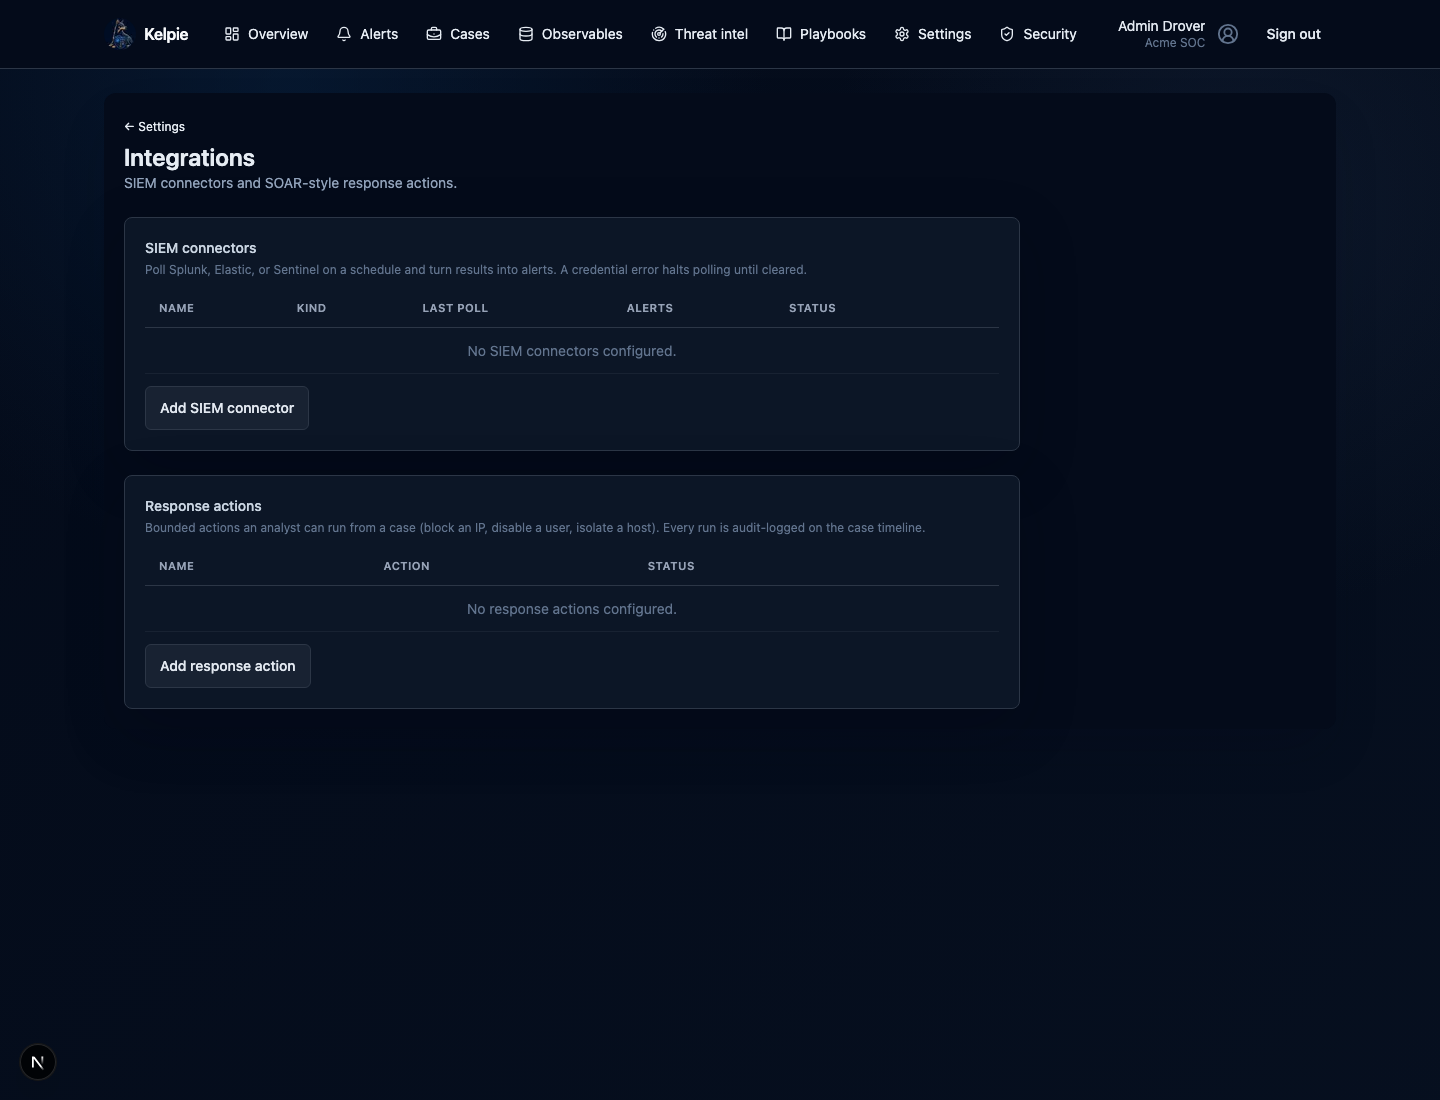The image size is (1440, 1100).
Task: Click NAME header in SIEM connectors table
Action: 176,308
